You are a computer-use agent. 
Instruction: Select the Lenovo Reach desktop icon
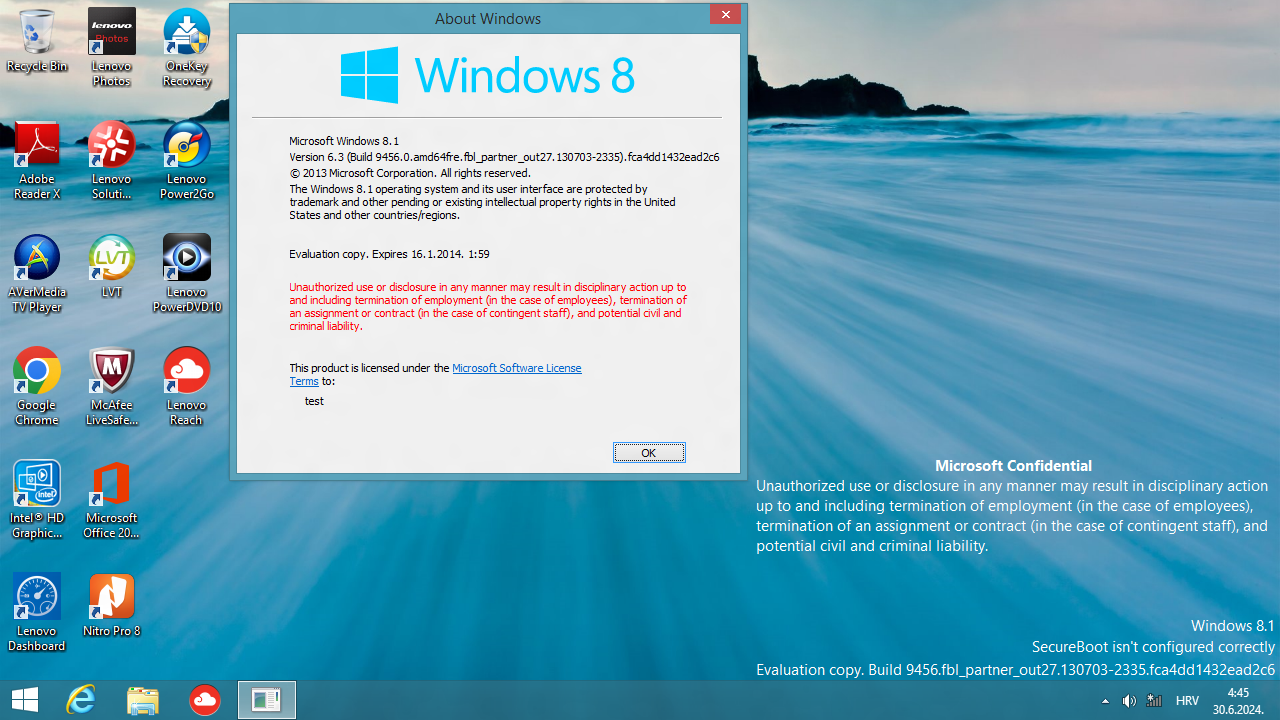point(187,386)
